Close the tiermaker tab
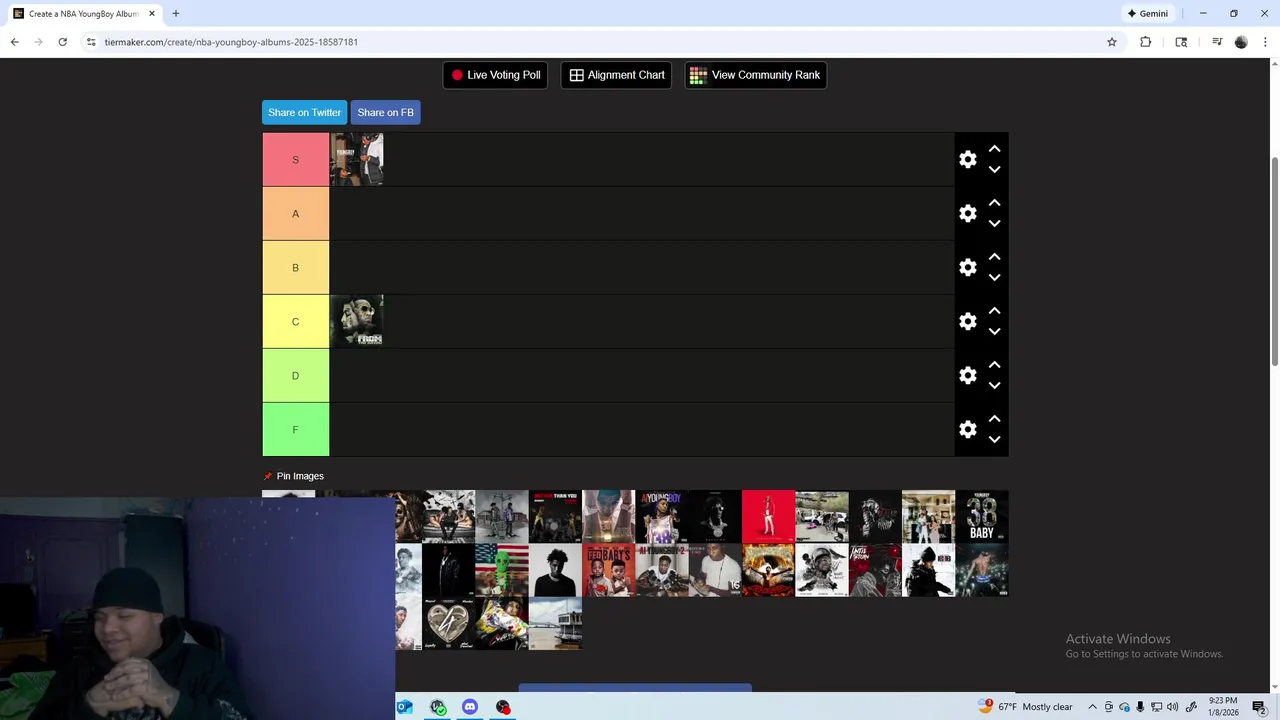This screenshot has height=720, width=1280. (152, 14)
